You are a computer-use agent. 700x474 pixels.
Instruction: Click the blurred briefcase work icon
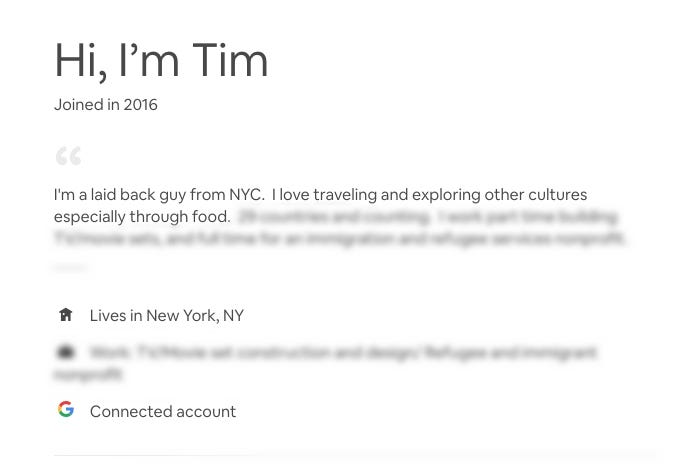[x=66, y=352]
